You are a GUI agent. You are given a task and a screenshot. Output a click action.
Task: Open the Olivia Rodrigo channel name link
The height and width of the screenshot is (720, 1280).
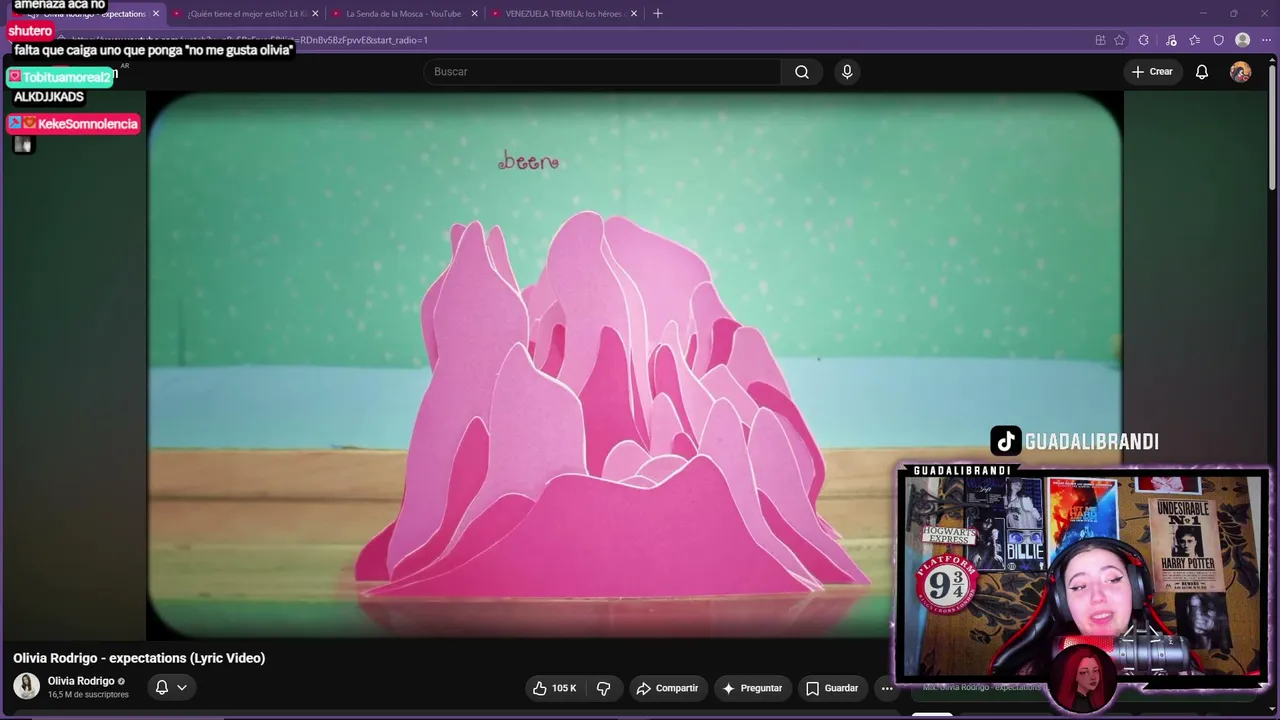(x=81, y=681)
